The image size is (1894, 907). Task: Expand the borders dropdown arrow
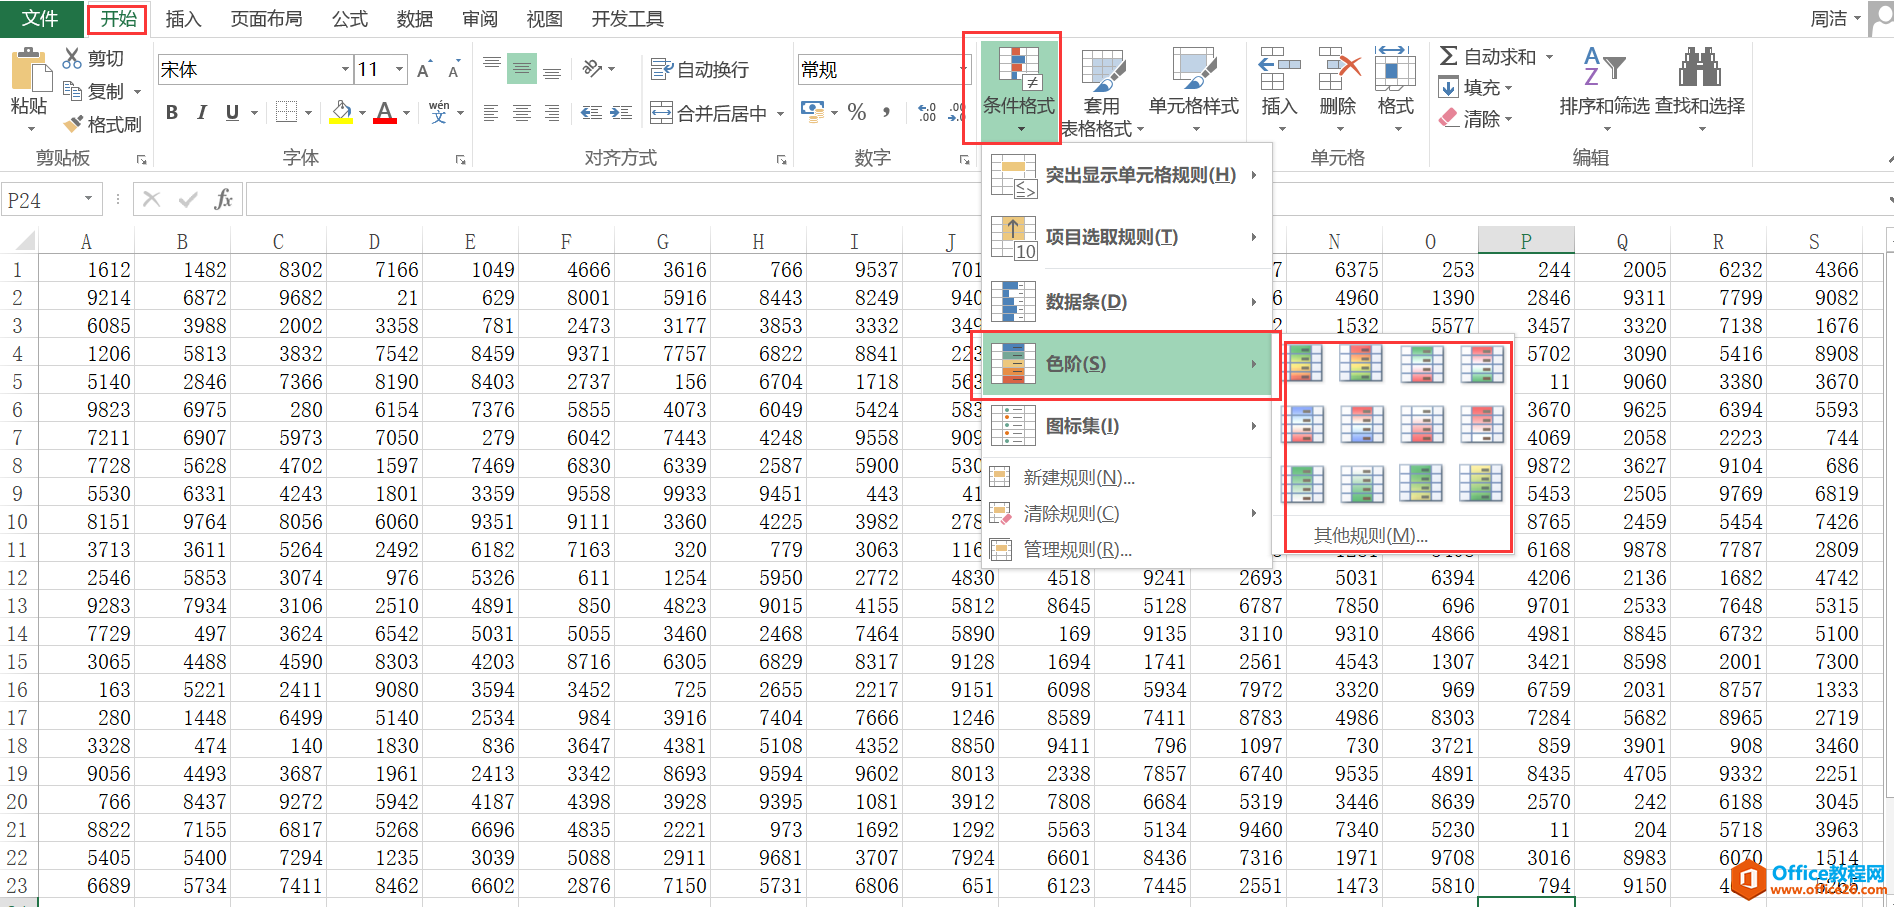[308, 113]
